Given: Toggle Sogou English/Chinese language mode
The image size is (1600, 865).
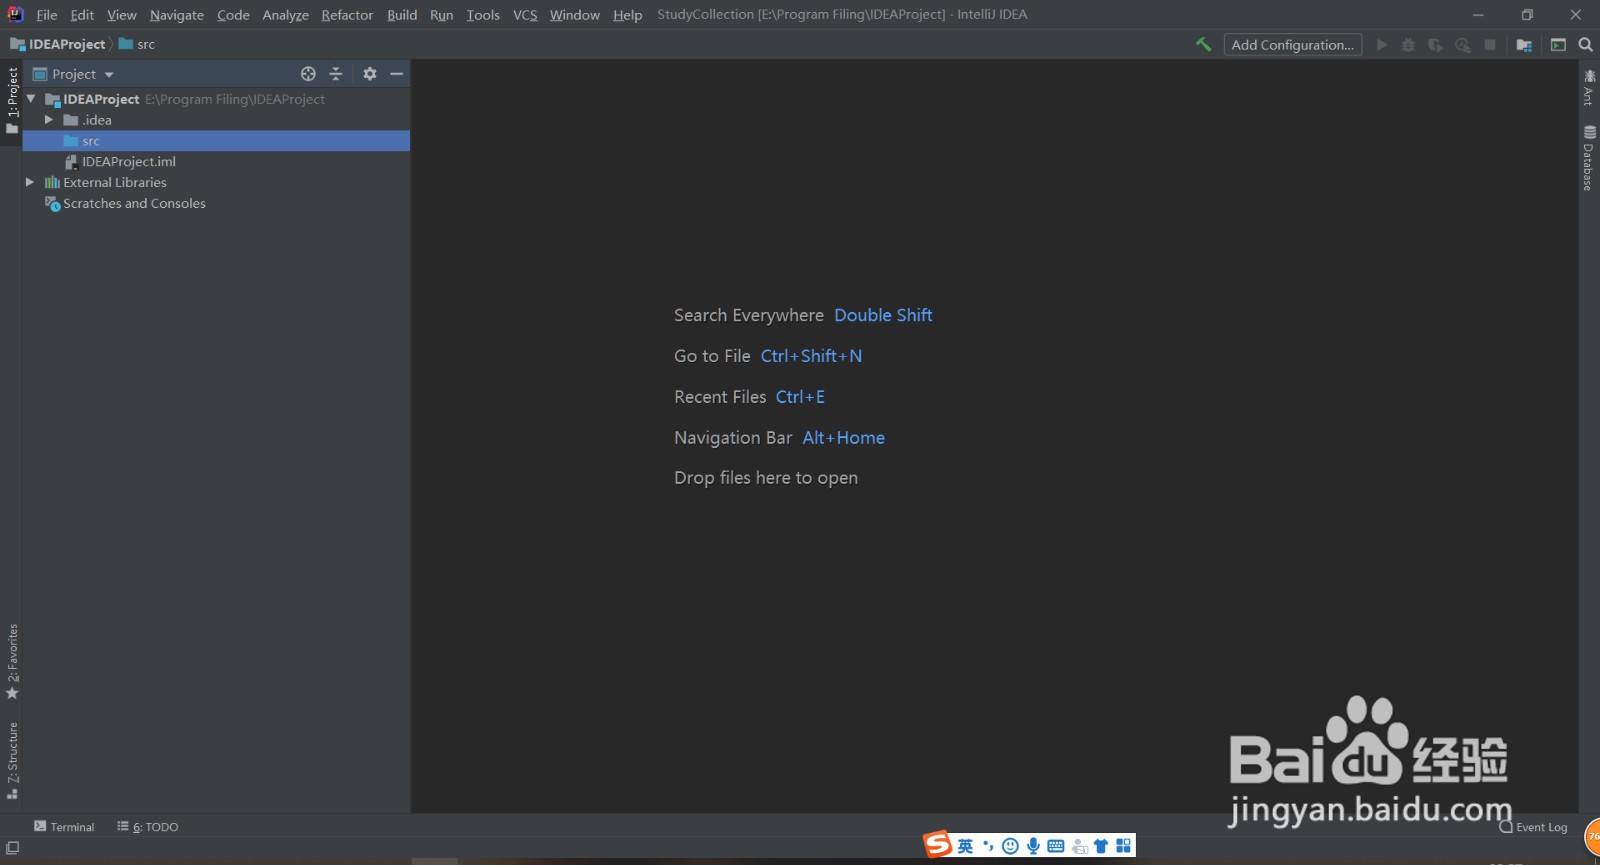Looking at the screenshot, I should (965, 846).
